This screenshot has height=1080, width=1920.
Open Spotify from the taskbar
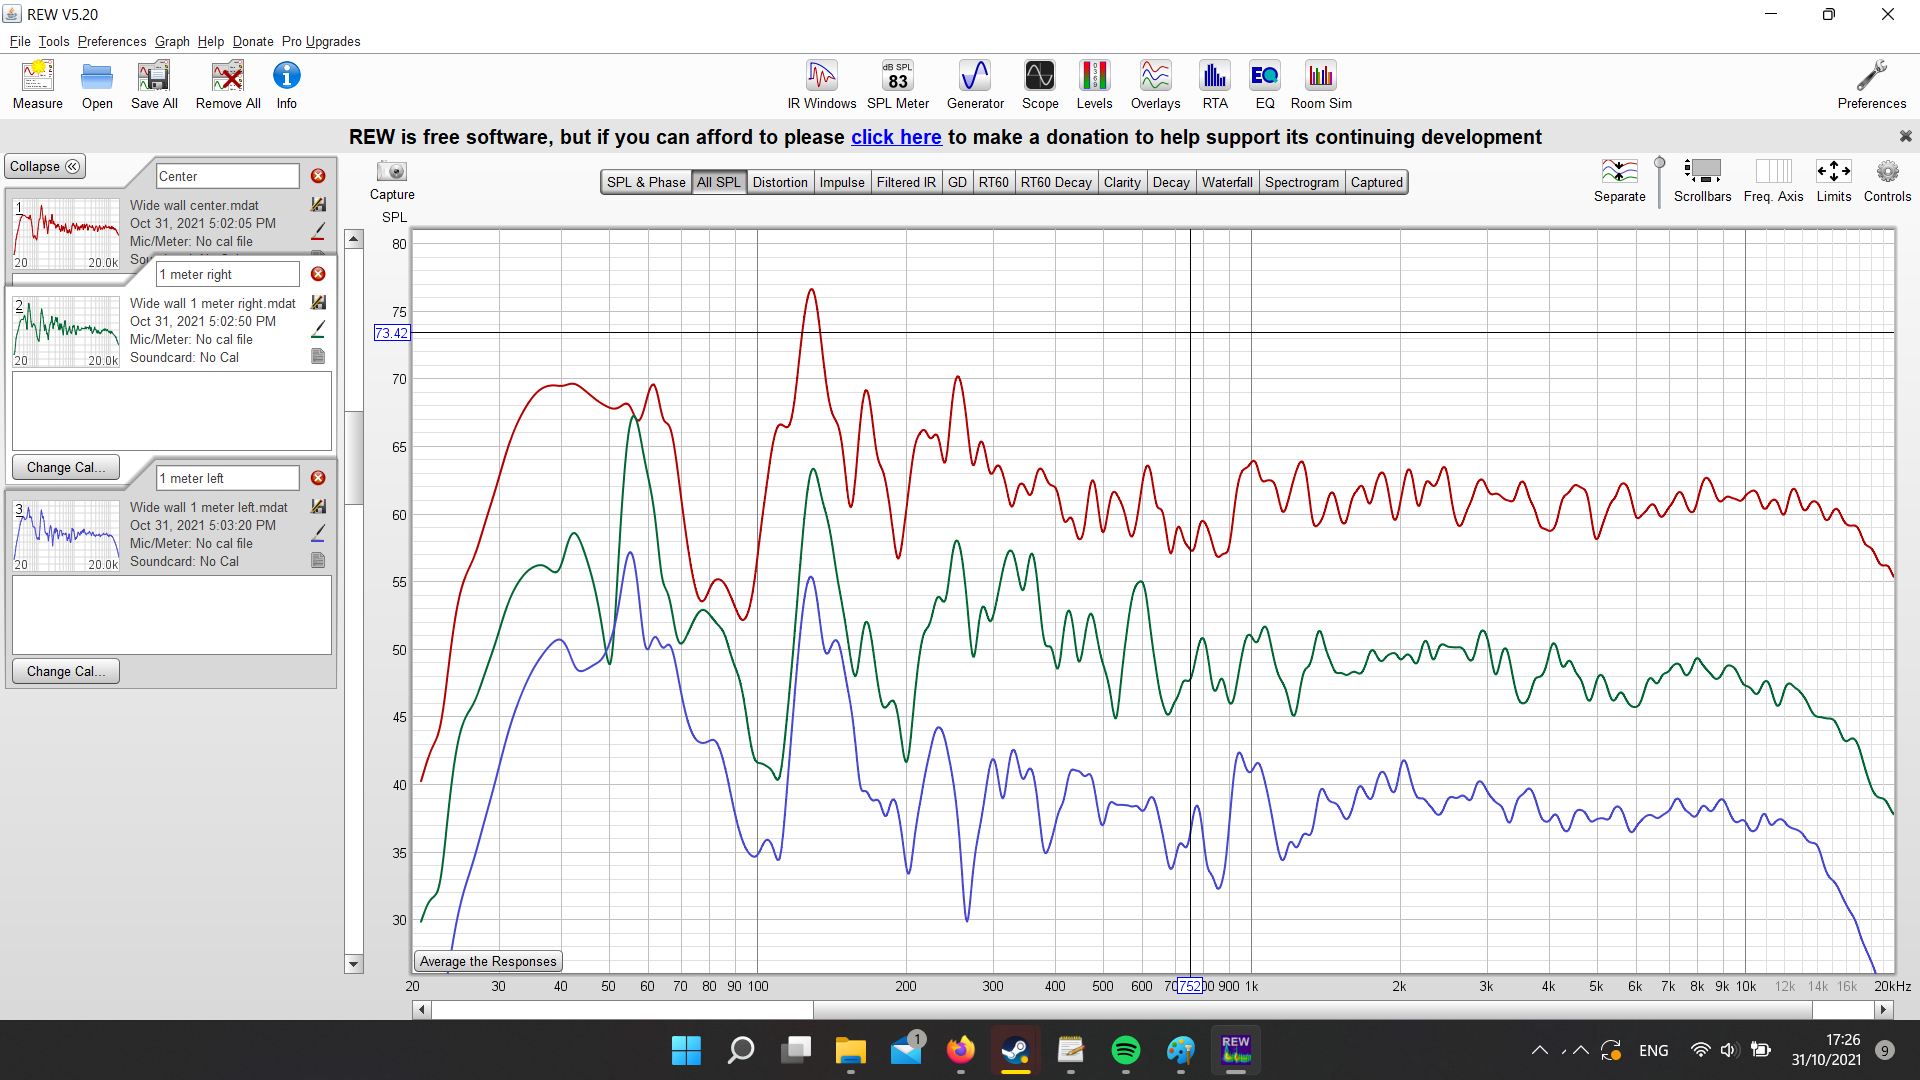tap(1125, 1050)
